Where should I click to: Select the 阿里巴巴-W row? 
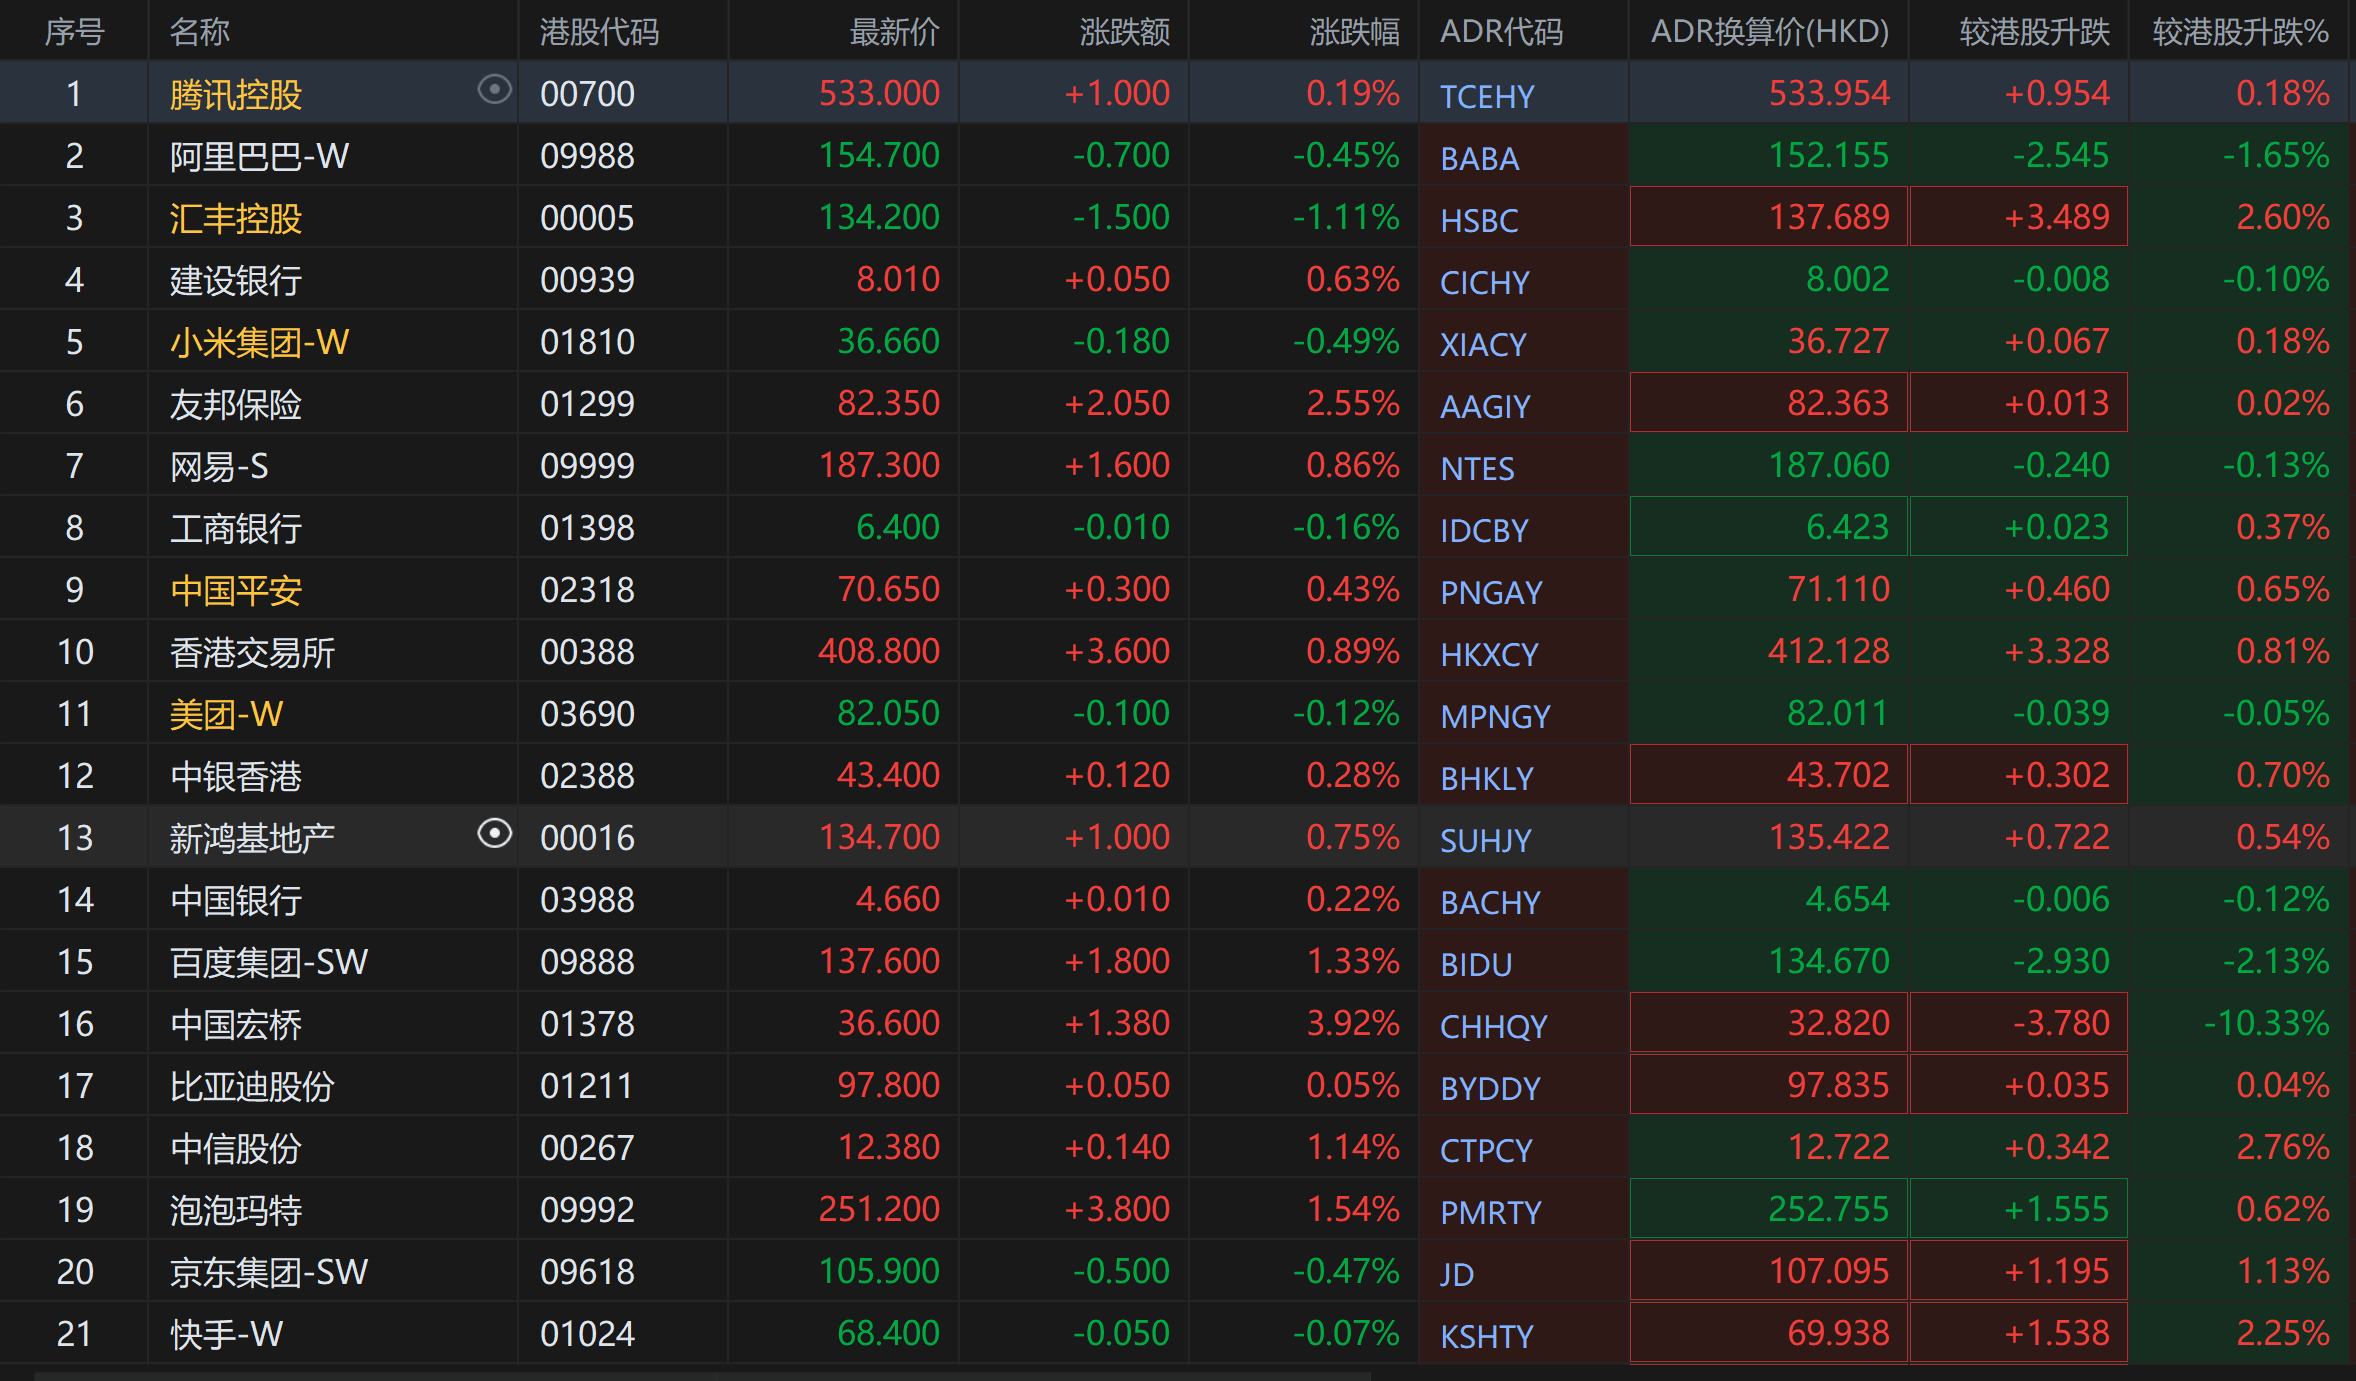(259, 157)
